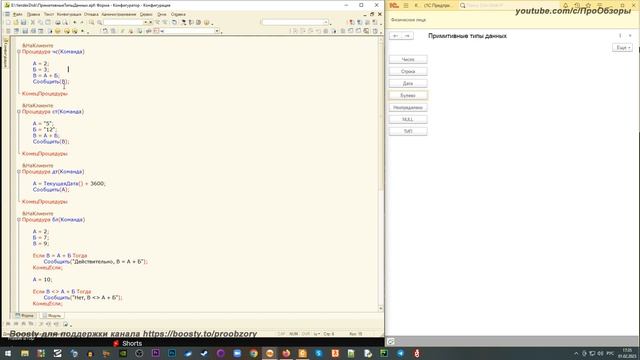Open the procedure list dropdown in second toolbar
The image size is (640, 360).
[217, 31]
